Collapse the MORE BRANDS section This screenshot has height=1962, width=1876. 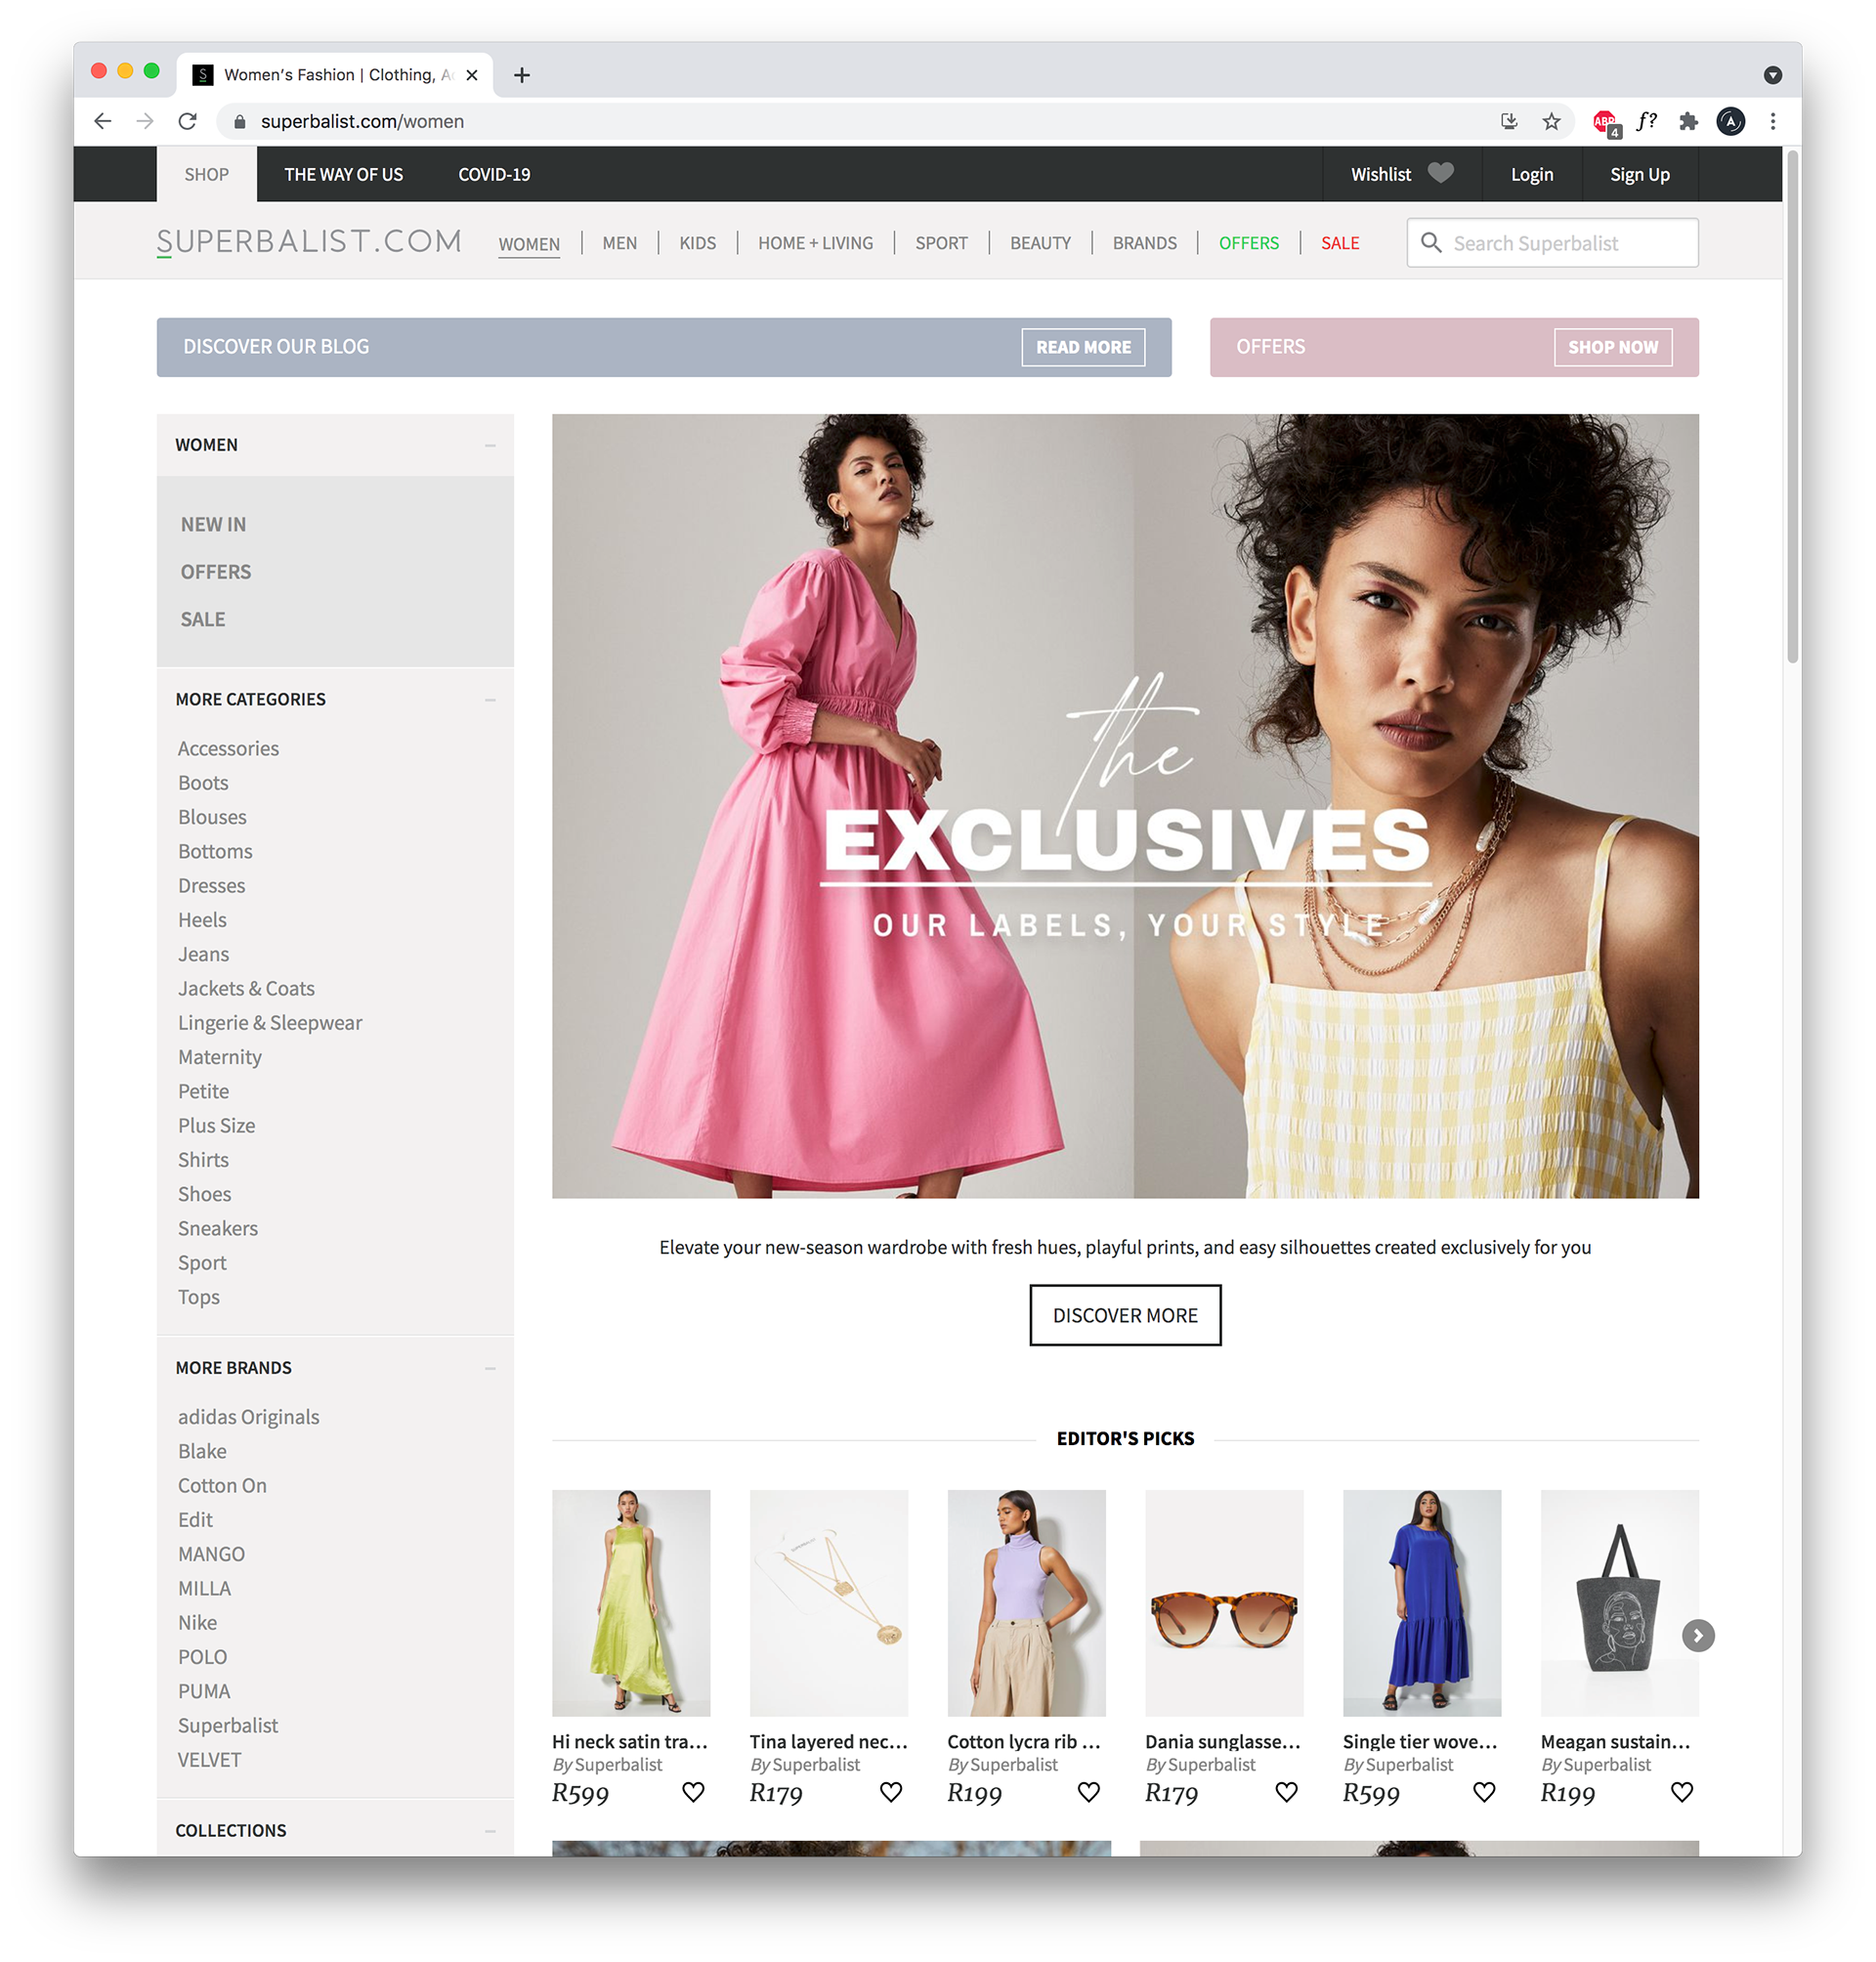click(490, 1368)
